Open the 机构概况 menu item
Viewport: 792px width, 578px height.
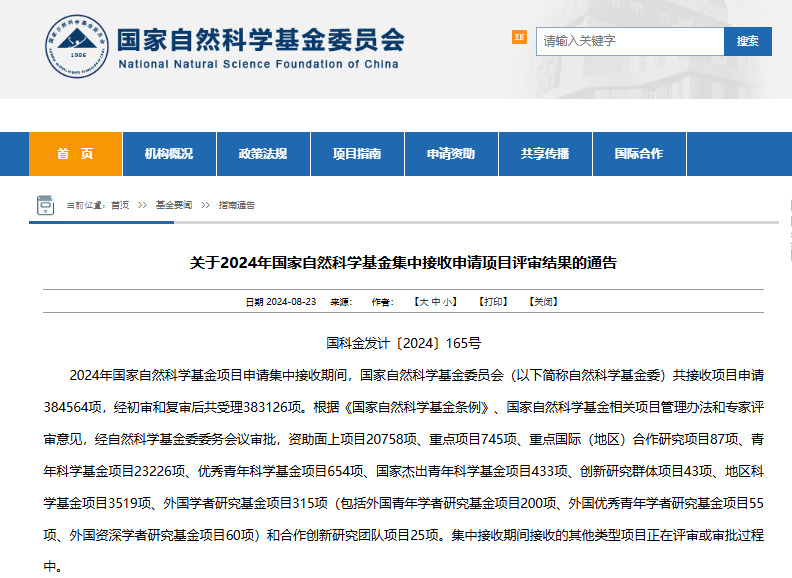coord(168,154)
